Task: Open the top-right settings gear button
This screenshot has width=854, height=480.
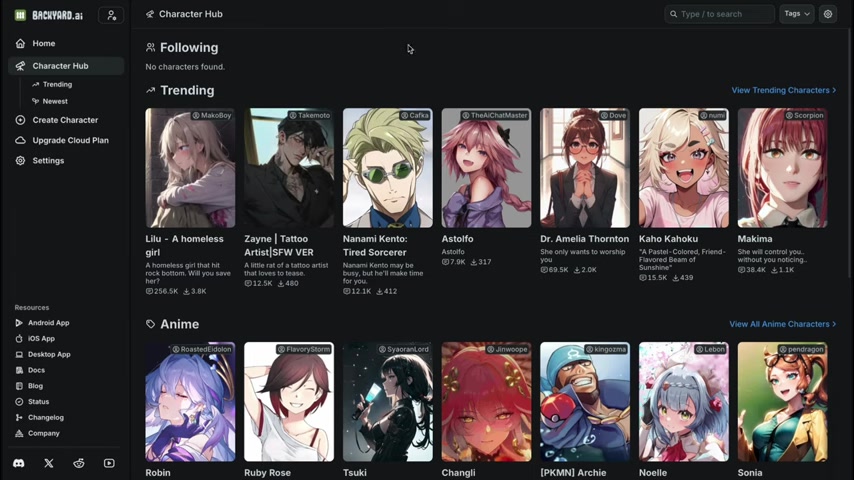Action: (x=828, y=14)
